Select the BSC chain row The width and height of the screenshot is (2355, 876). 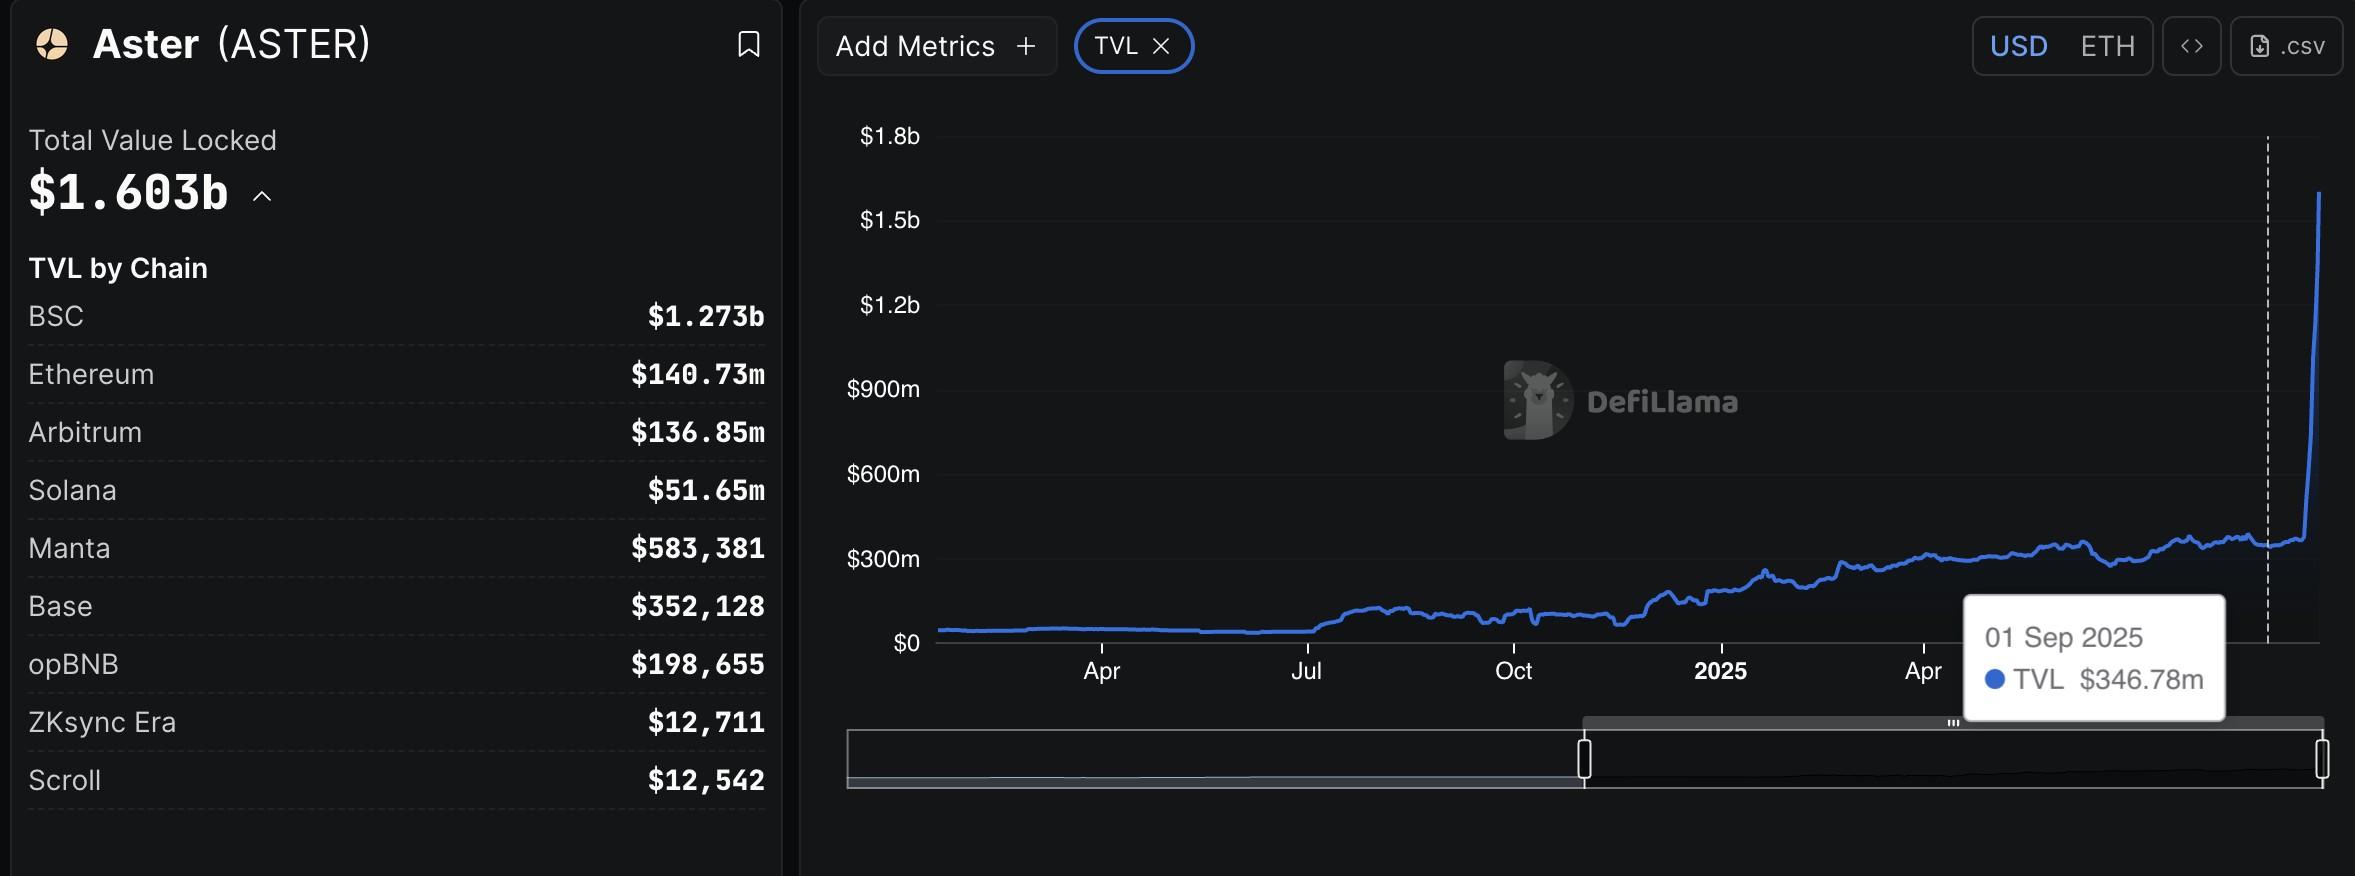coord(396,316)
